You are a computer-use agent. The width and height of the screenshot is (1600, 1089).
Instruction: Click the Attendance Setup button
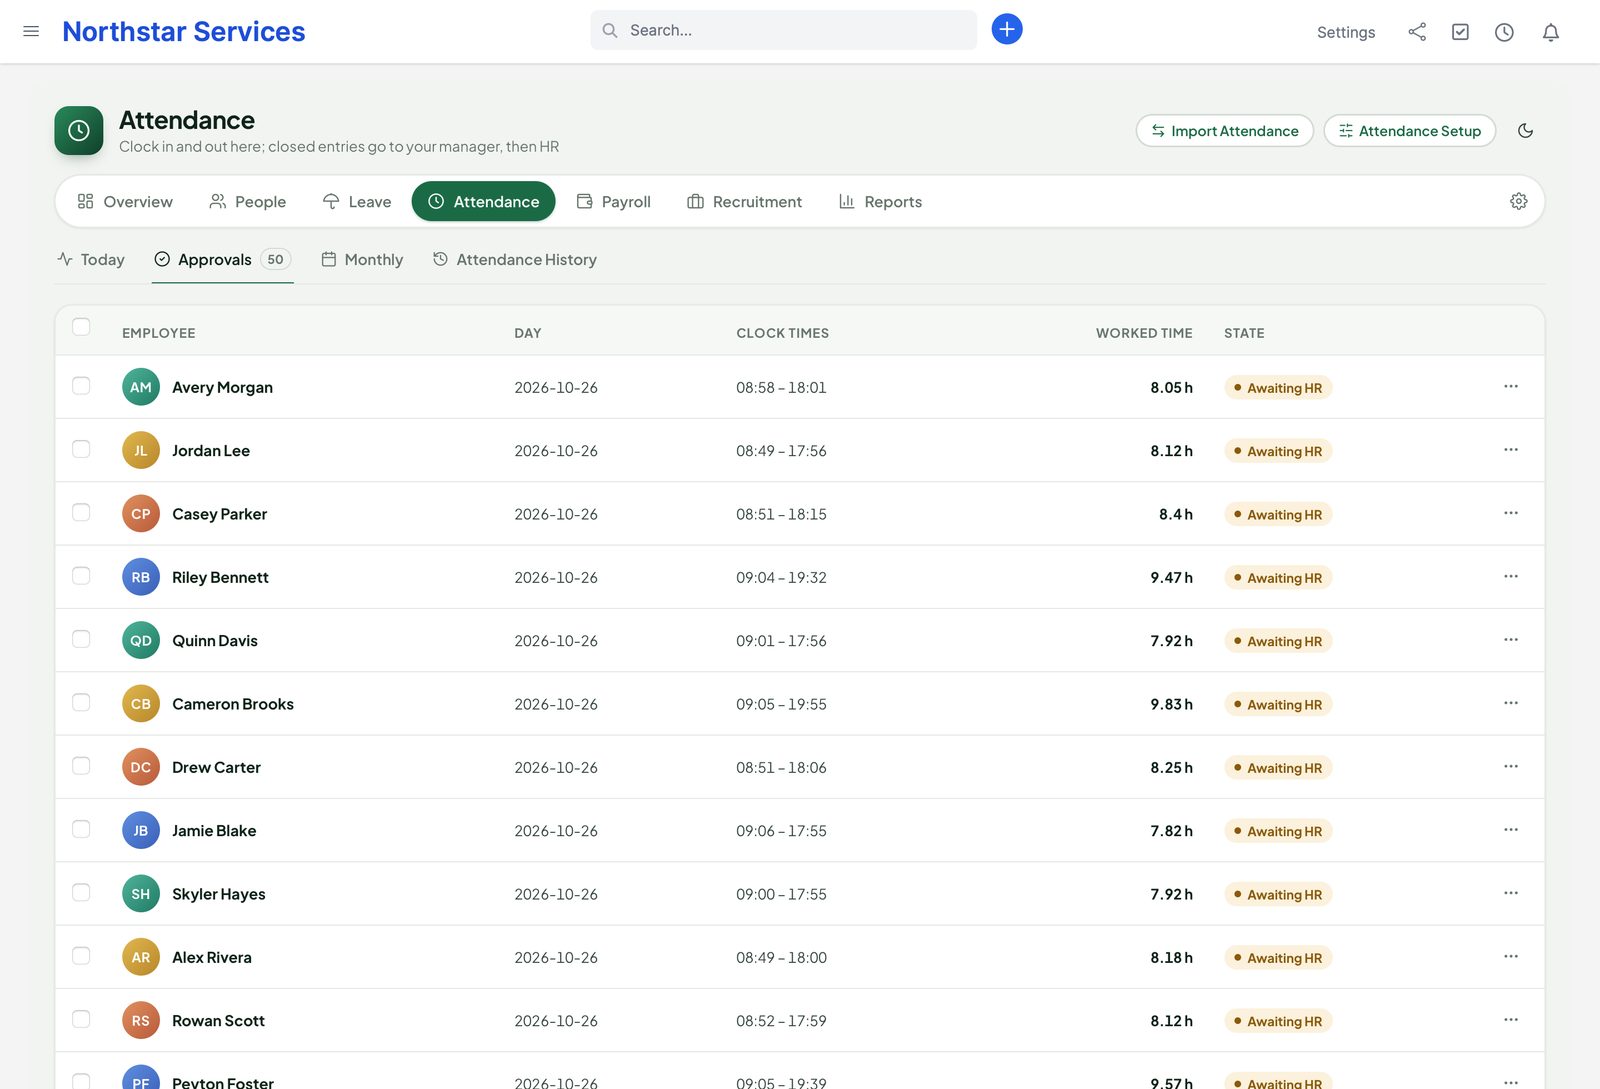click(1410, 131)
